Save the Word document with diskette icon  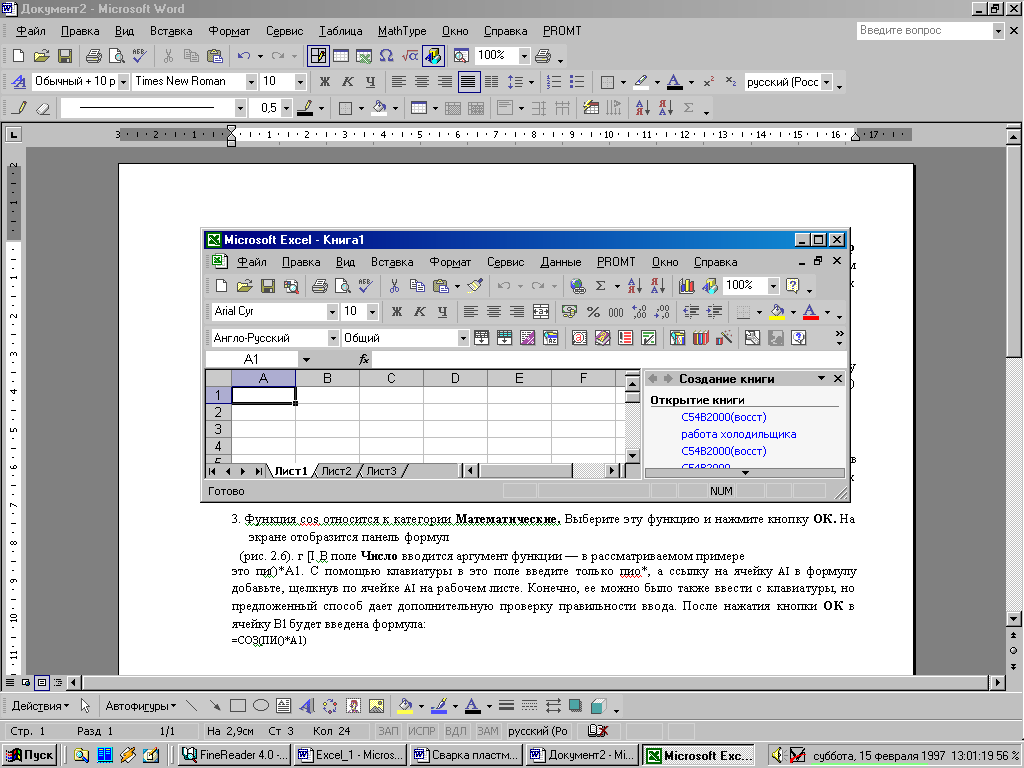pyautogui.click(x=65, y=56)
